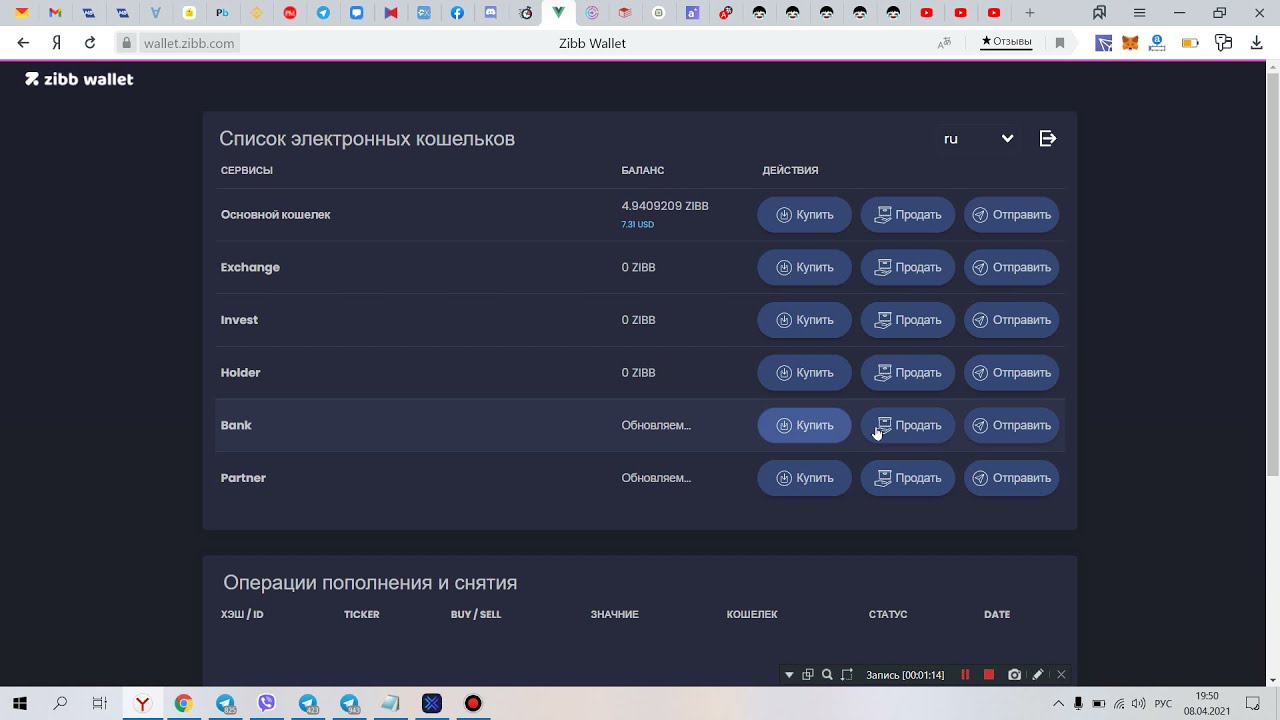Screen dimensions: 1280x720
Task: Switch to the Facebook tab
Action: (457, 13)
